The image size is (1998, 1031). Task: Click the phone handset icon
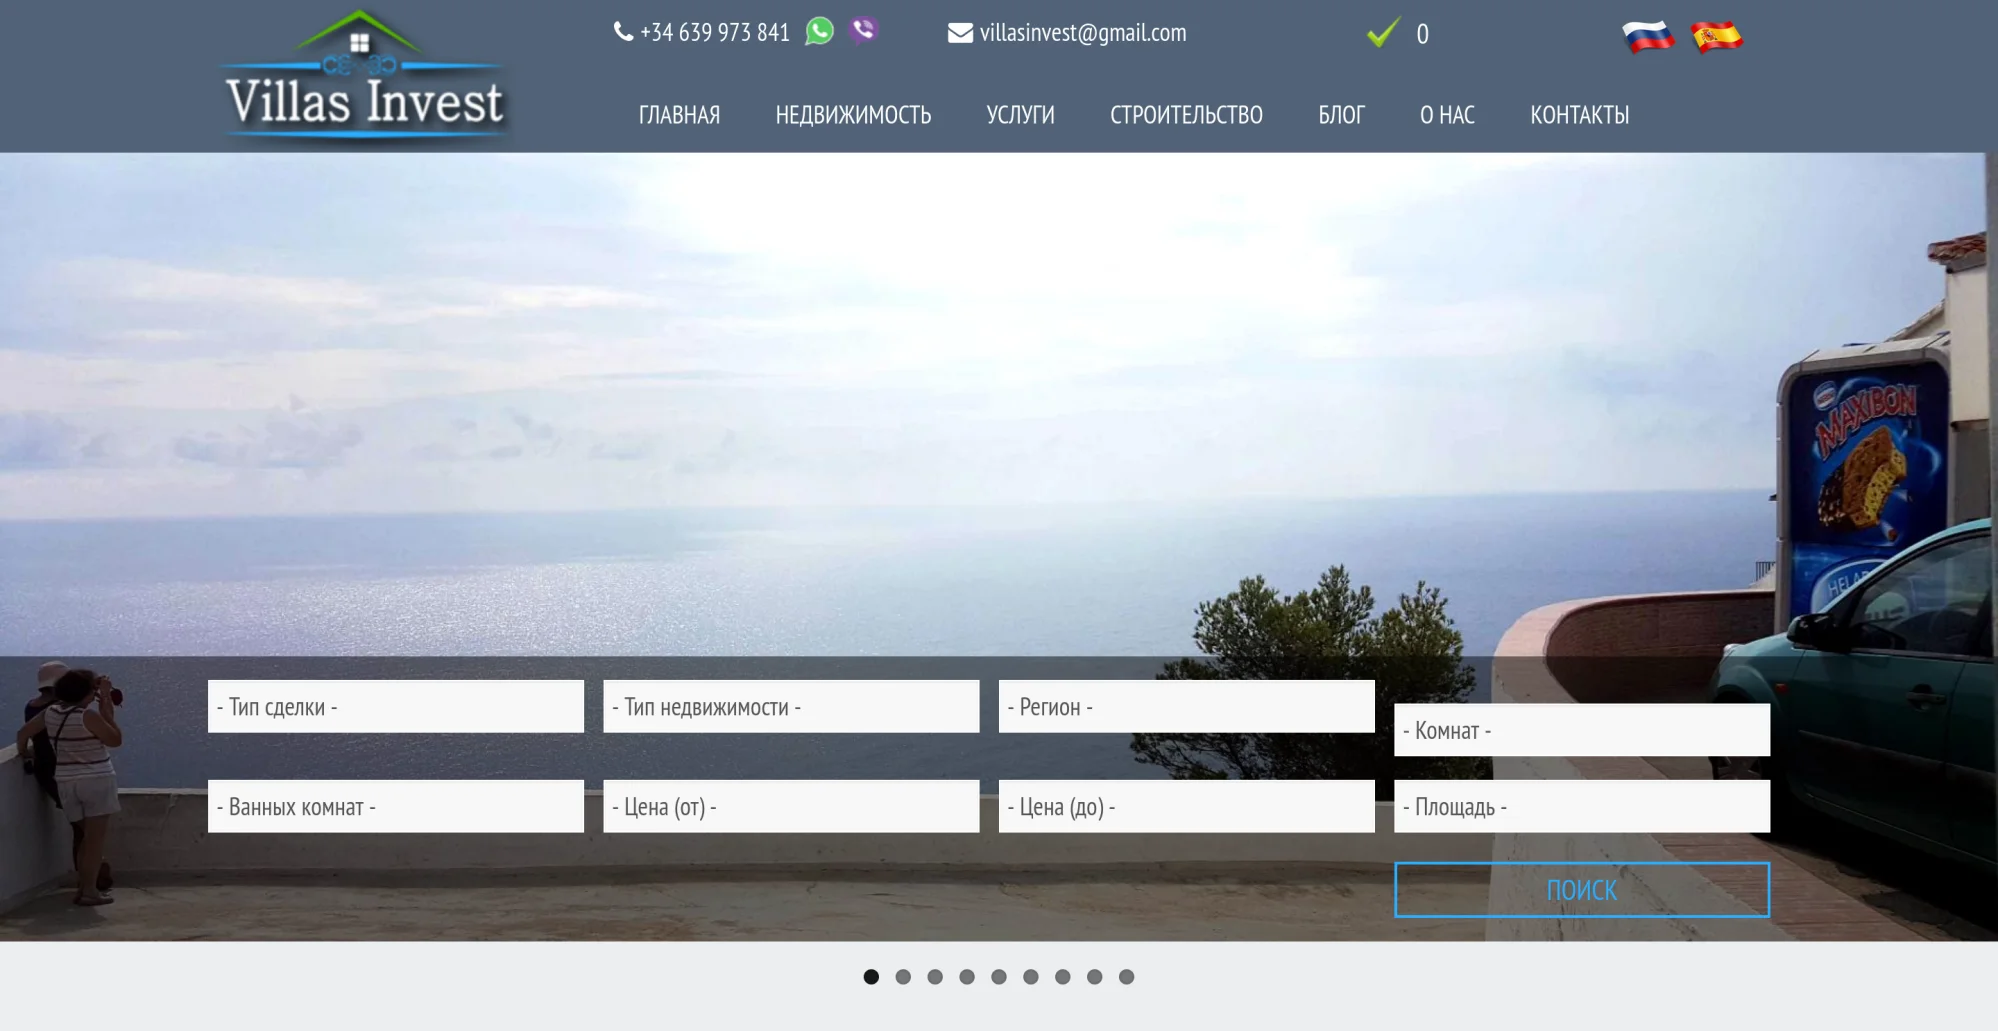coord(623,32)
